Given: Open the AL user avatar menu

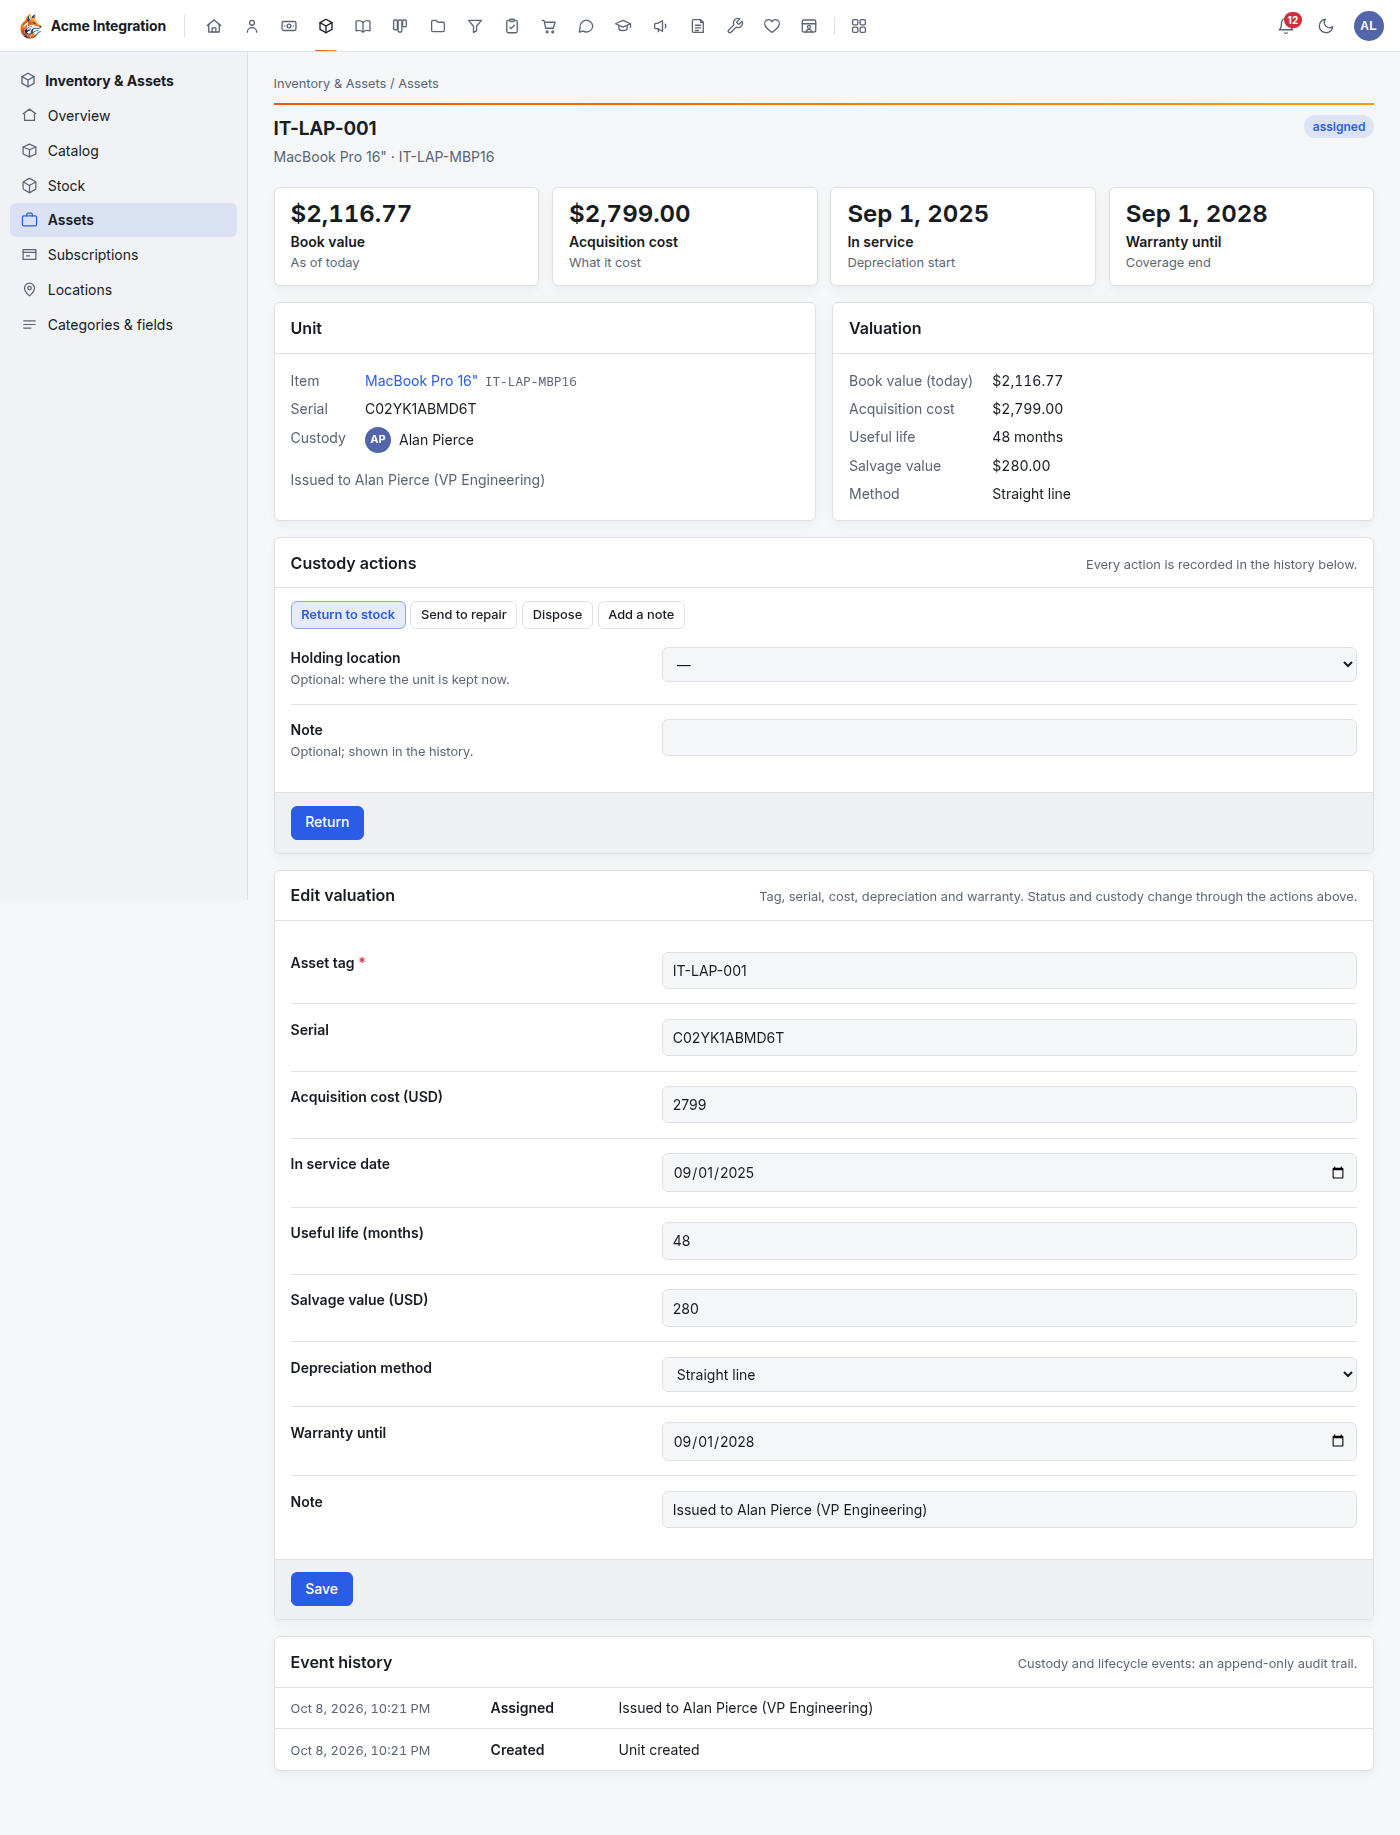Looking at the screenshot, I should coord(1368,26).
